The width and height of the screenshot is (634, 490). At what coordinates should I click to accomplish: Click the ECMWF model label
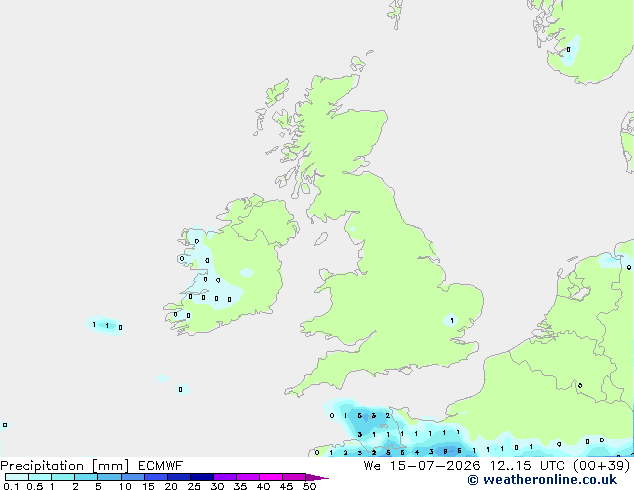(160, 466)
